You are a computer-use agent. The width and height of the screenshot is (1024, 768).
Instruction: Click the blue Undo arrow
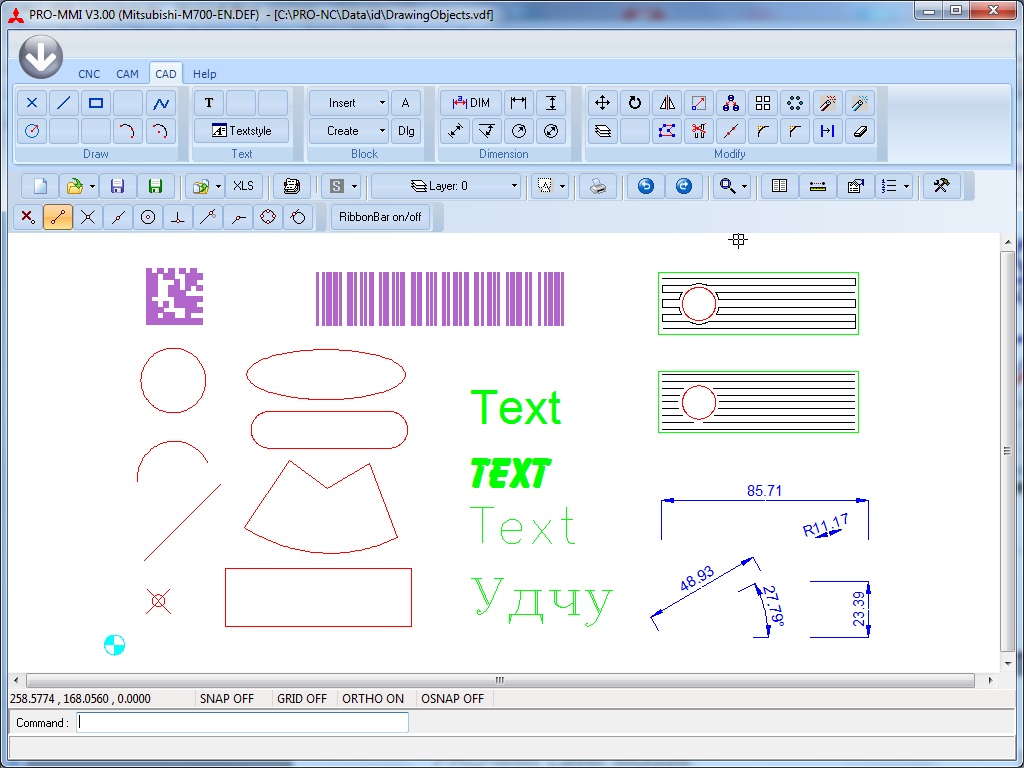click(x=646, y=186)
